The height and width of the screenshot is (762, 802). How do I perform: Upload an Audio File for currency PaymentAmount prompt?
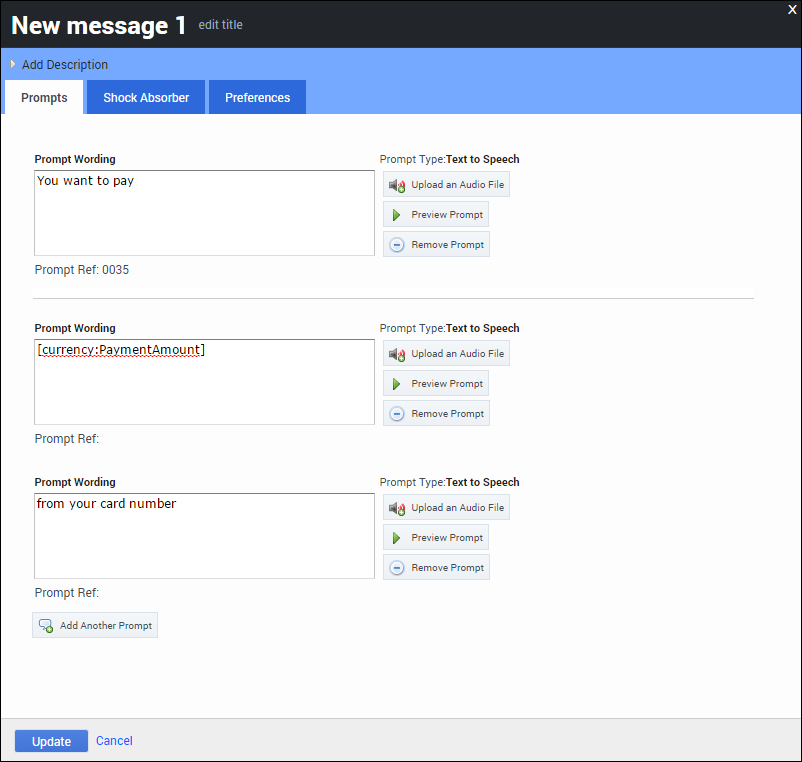click(446, 353)
